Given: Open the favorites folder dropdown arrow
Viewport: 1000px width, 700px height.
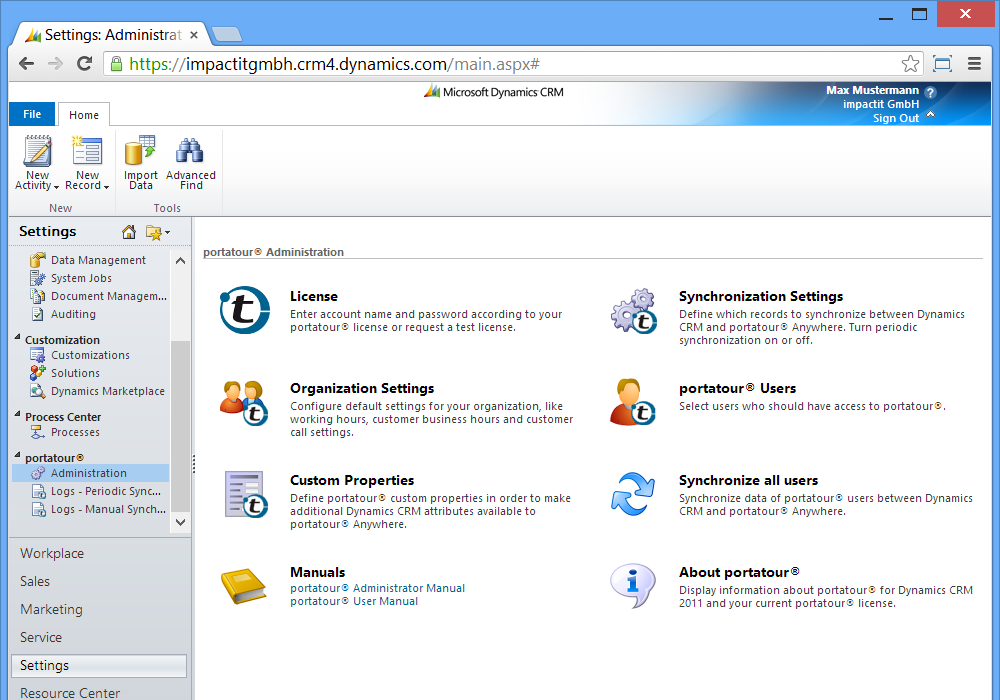Looking at the screenshot, I should coord(167,233).
